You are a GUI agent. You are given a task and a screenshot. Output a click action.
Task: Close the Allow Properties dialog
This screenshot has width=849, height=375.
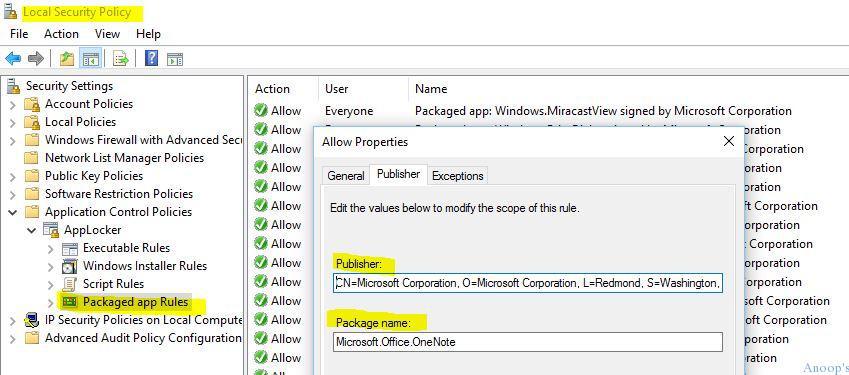[729, 141]
